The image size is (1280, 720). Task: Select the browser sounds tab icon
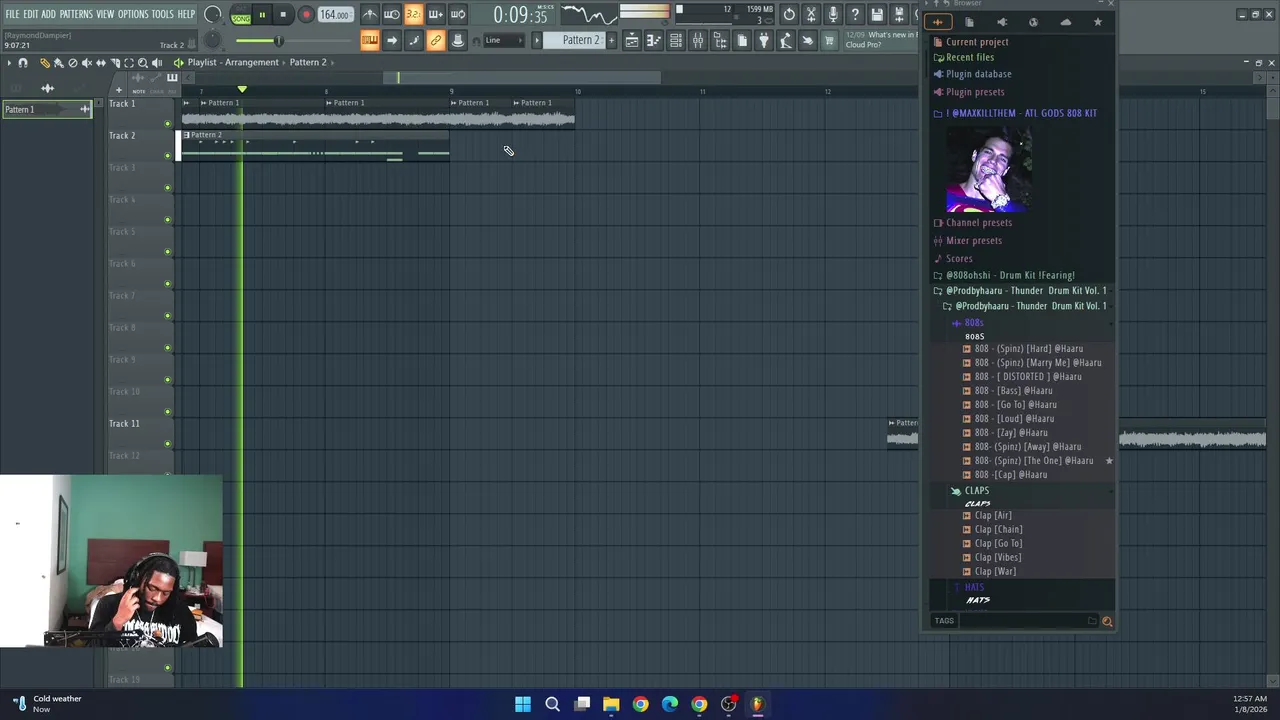(x=937, y=22)
